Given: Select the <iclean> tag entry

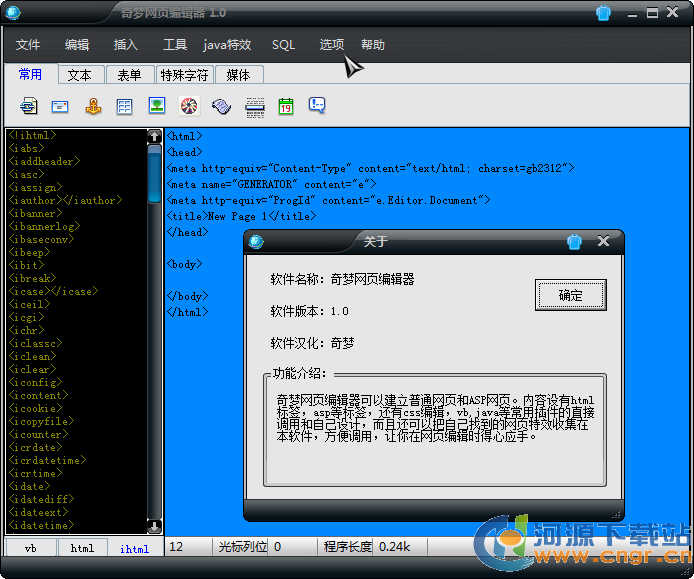Looking at the screenshot, I should pyautogui.click(x=32, y=356).
